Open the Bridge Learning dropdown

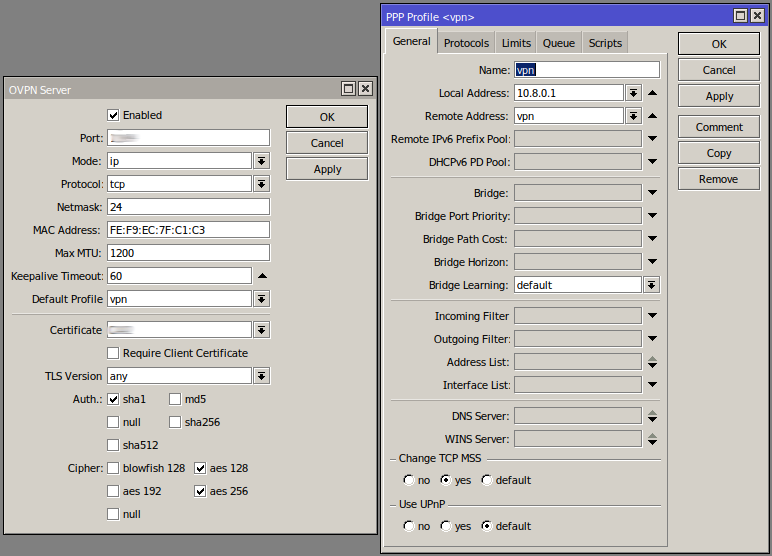[651, 285]
